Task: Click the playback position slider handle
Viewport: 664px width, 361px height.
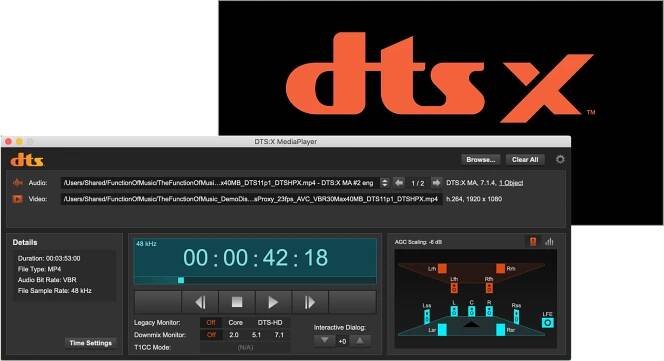Action: [181, 280]
